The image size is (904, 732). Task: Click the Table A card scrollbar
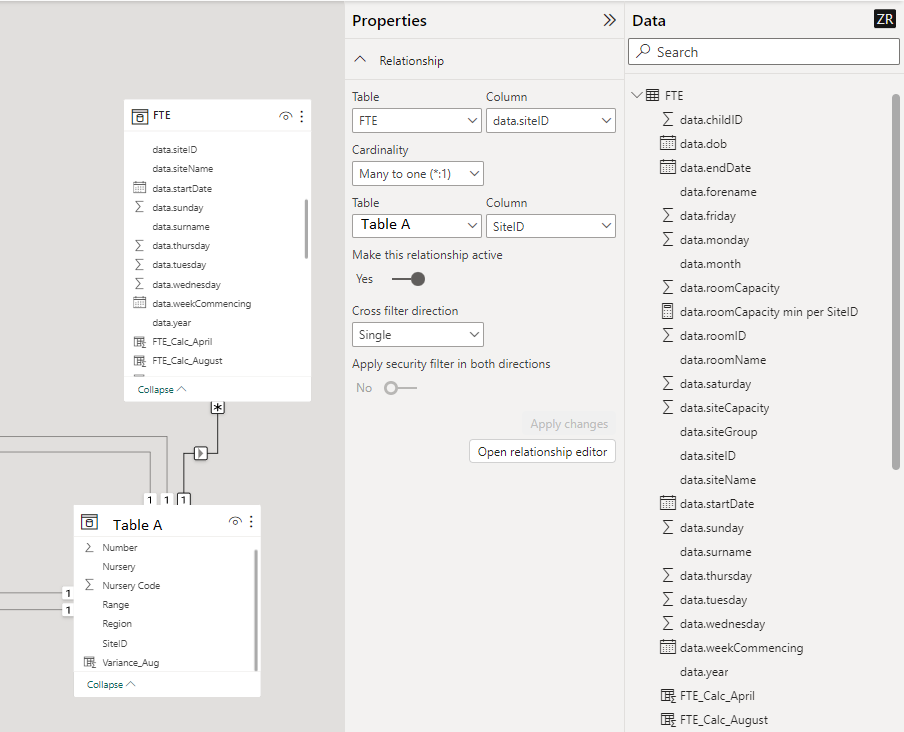[255, 610]
